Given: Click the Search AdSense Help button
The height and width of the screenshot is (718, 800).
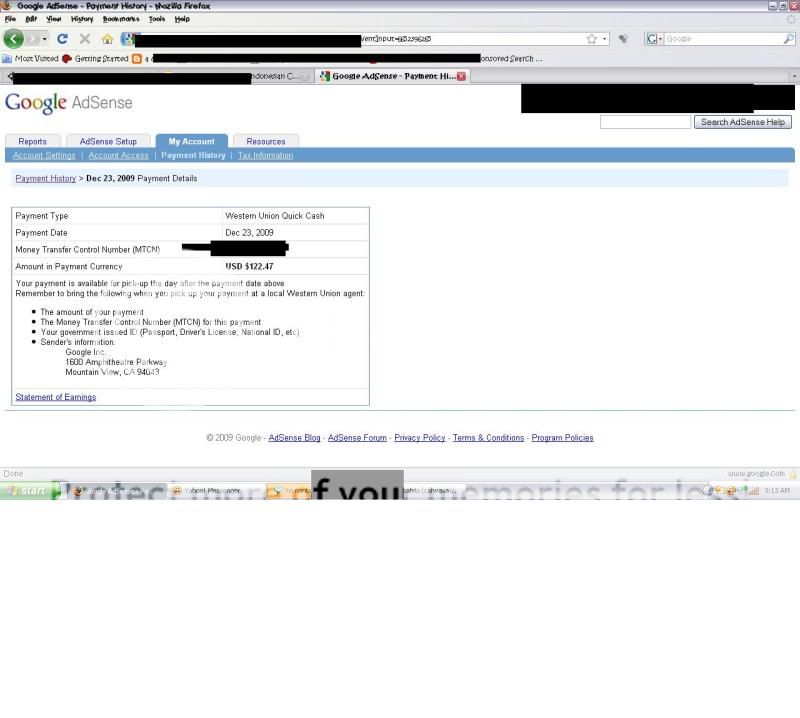Looking at the screenshot, I should (x=742, y=122).
